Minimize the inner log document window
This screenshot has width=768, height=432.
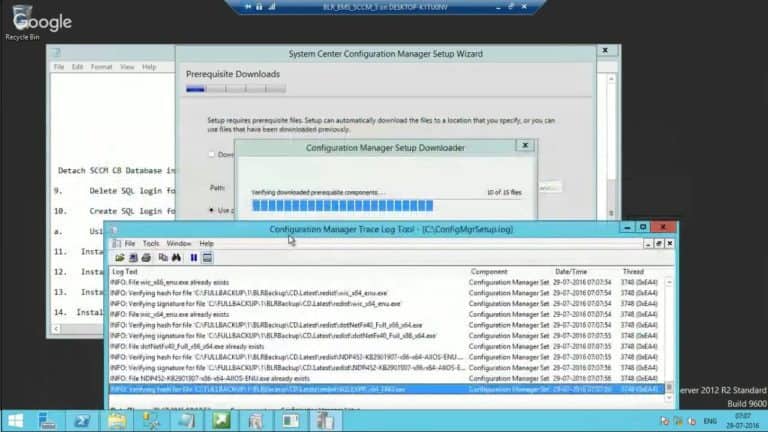click(x=648, y=243)
